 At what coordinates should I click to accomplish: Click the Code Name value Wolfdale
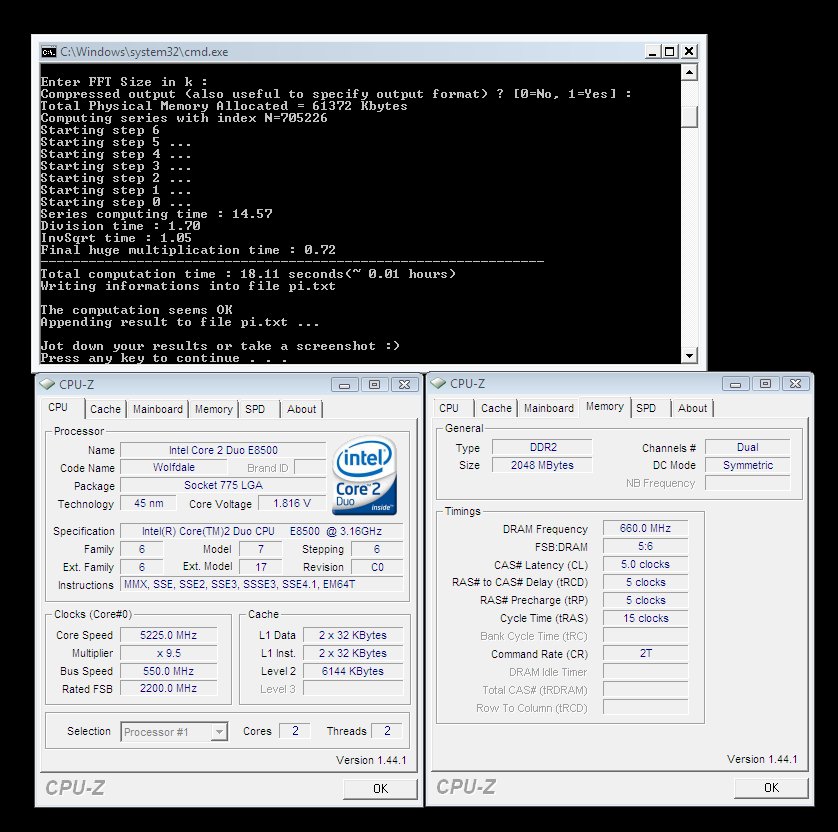174,468
